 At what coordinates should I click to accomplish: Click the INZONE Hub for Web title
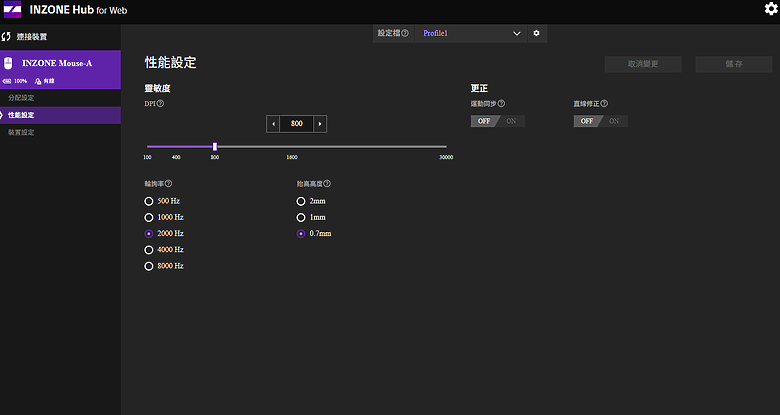click(x=78, y=9)
